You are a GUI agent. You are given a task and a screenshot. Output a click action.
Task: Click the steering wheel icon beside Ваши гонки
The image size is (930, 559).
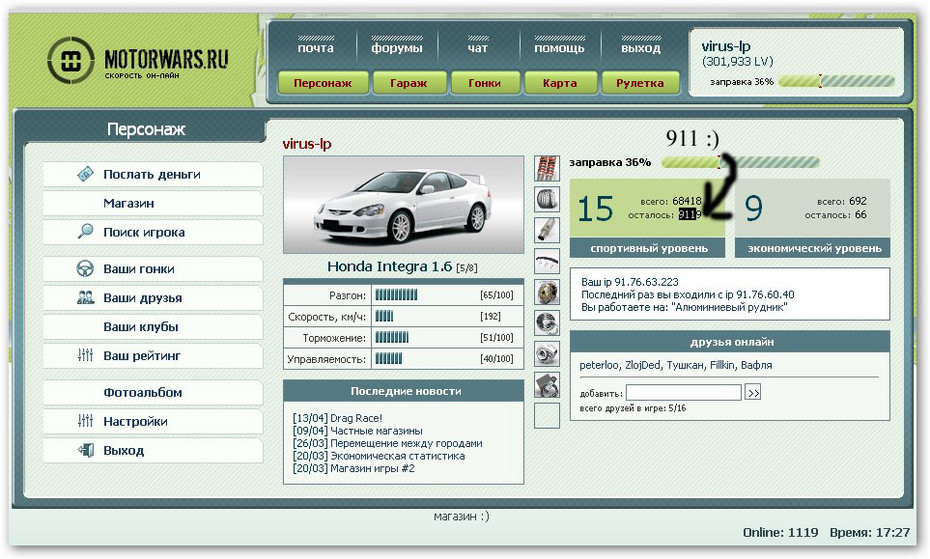pyautogui.click(x=85, y=268)
